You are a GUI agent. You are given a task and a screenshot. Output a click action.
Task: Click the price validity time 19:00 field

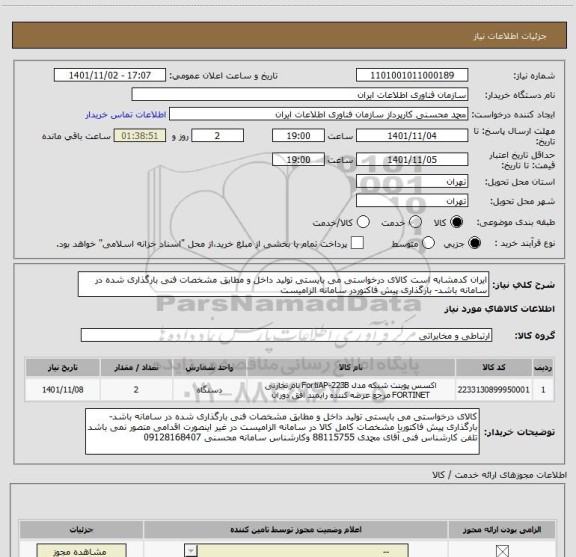coord(298,160)
